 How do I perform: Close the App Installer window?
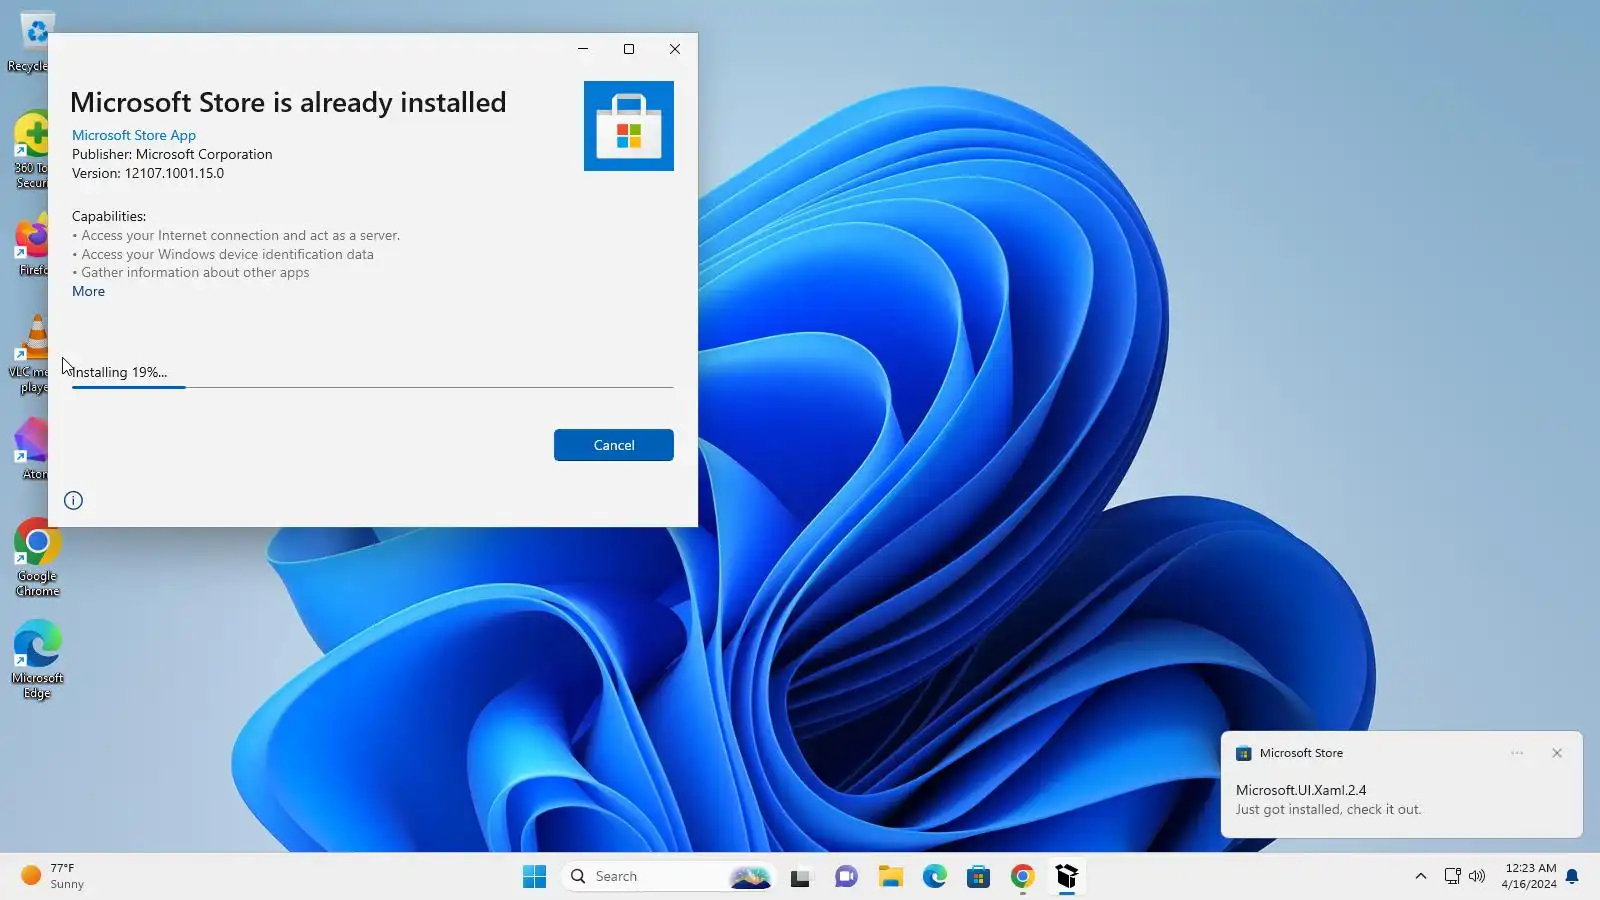[x=675, y=49]
